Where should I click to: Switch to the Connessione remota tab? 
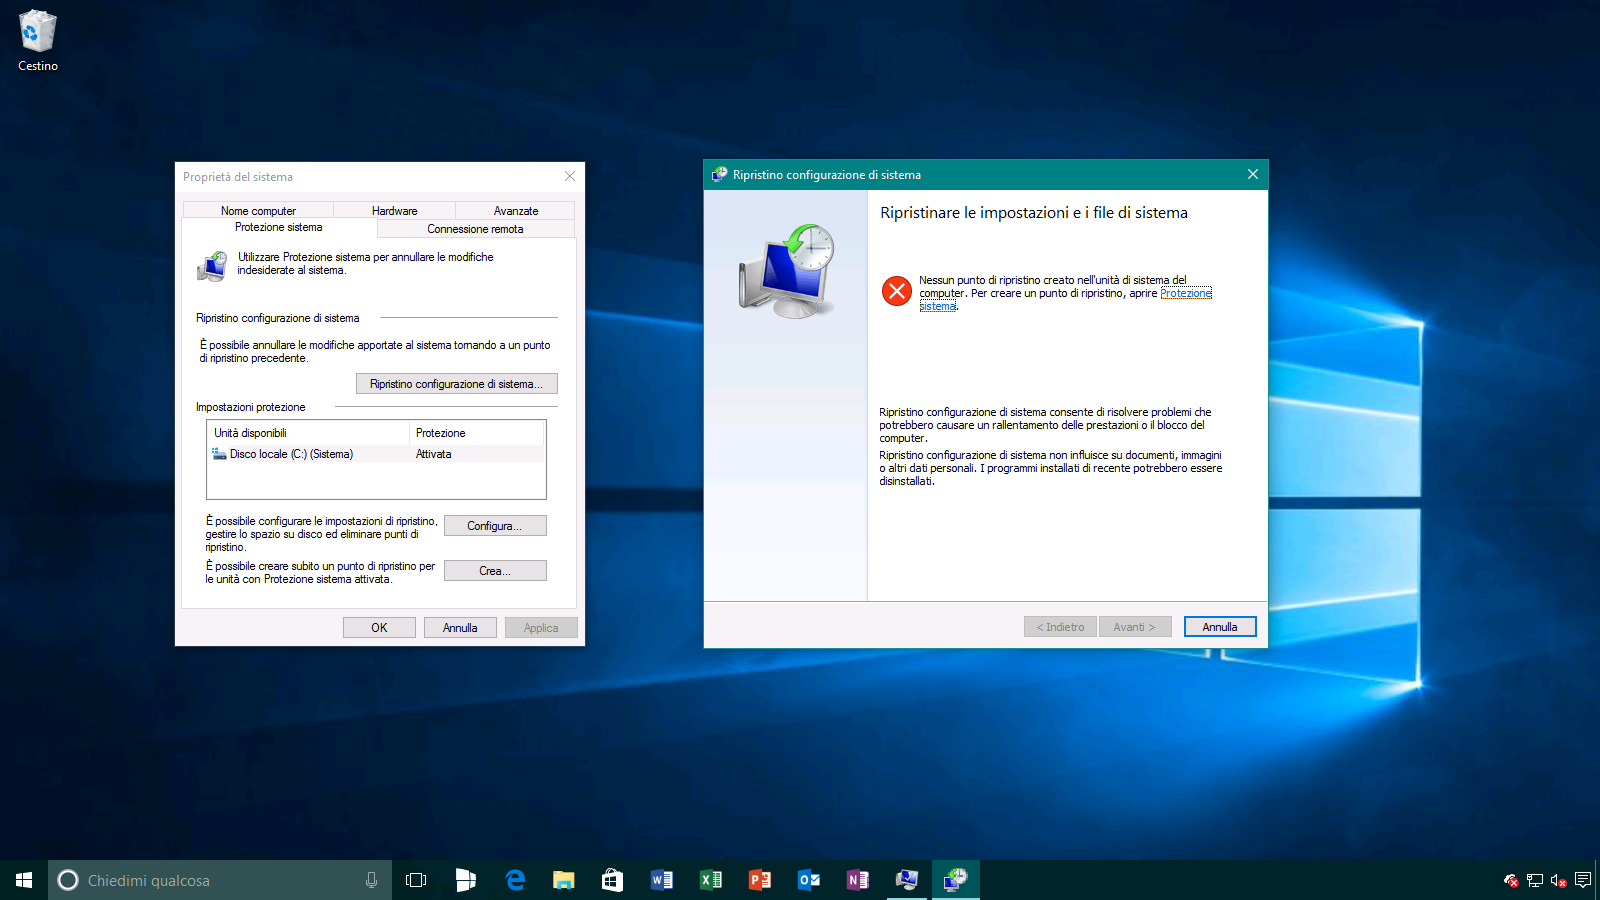475,229
